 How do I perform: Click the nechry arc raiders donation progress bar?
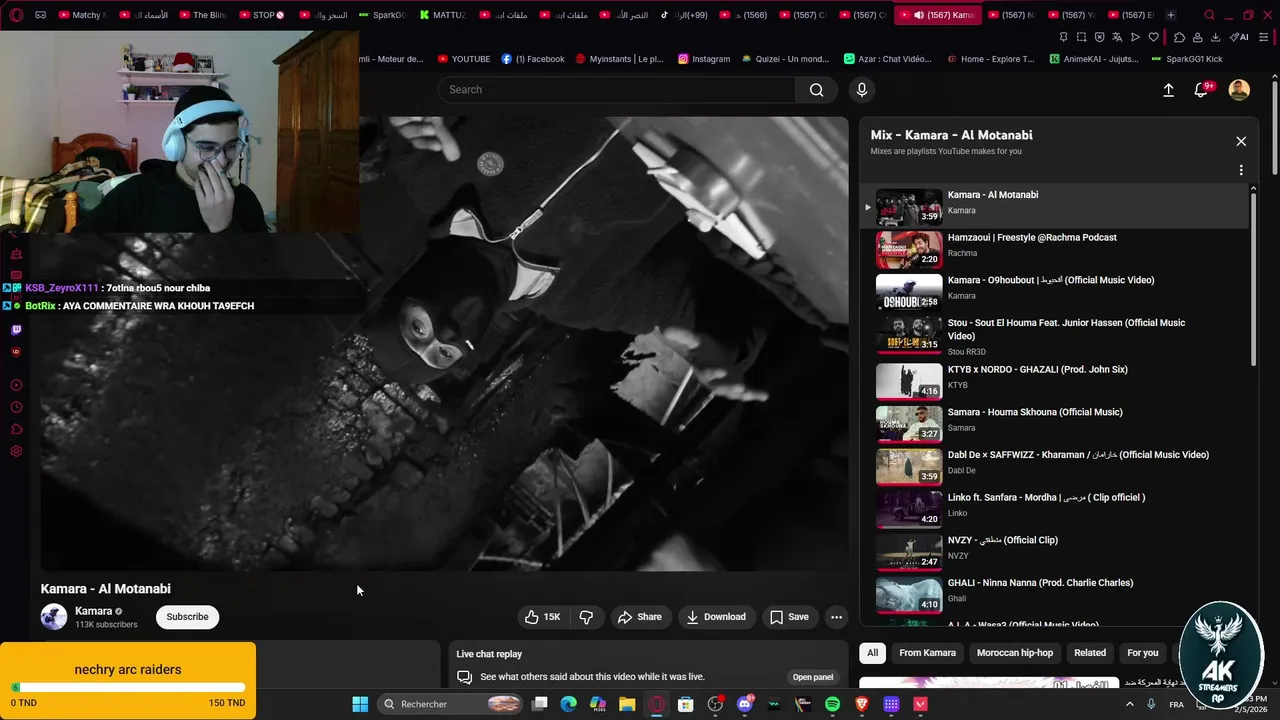(x=128, y=687)
